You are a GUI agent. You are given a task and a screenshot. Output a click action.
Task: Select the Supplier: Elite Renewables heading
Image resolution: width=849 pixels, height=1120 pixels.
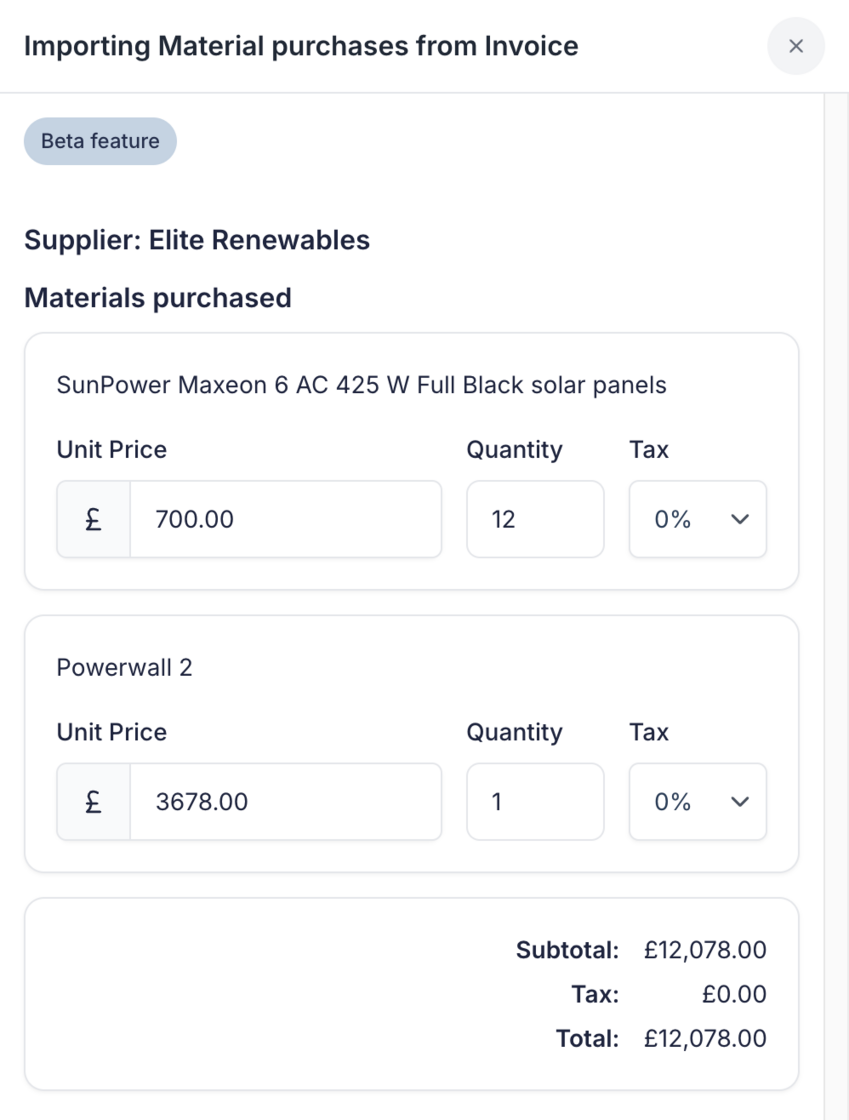pos(197,240)
